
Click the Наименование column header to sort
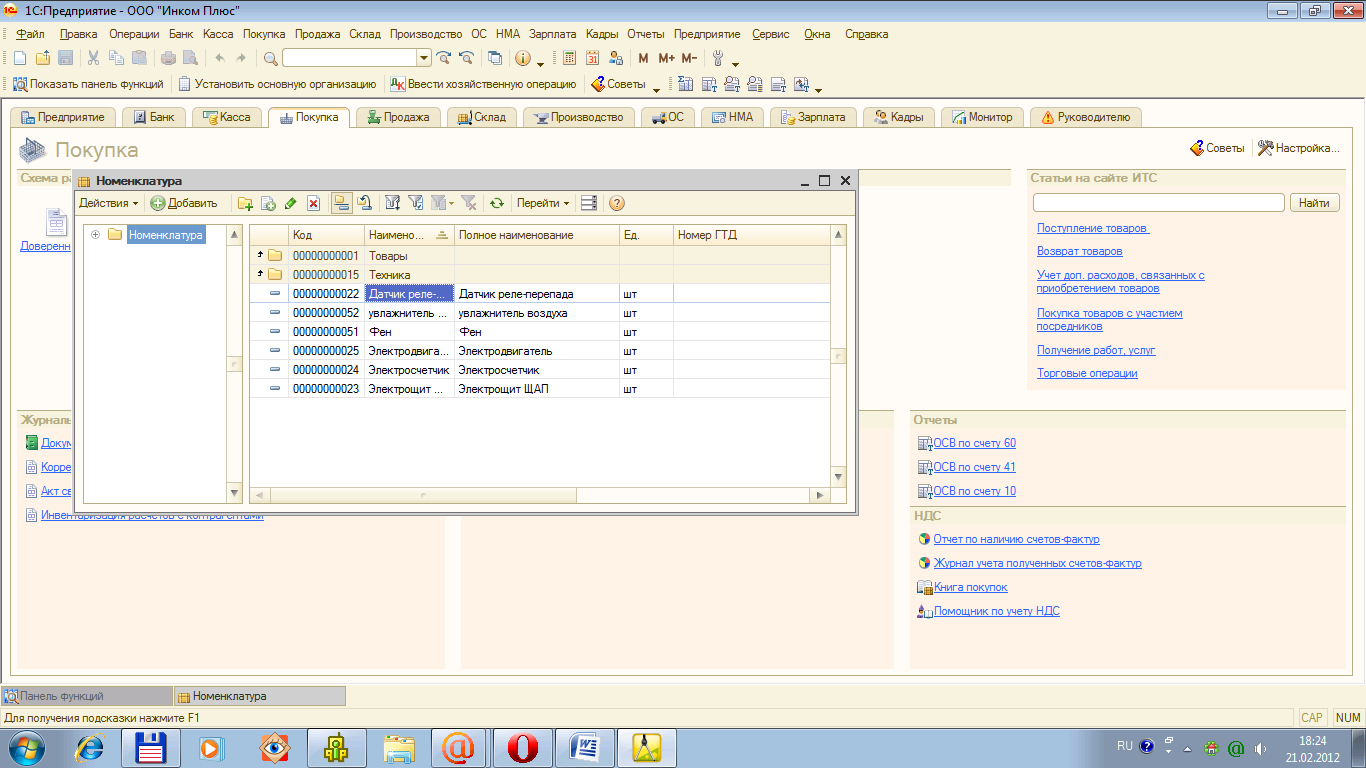tap(409, 235)
